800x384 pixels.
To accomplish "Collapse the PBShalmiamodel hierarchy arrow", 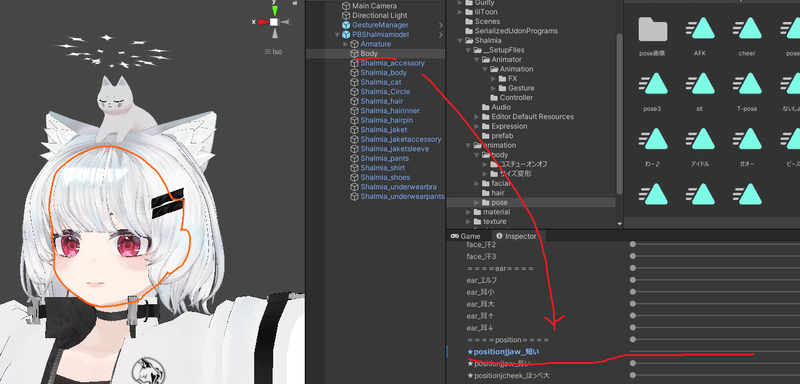I will click(337, 35).
